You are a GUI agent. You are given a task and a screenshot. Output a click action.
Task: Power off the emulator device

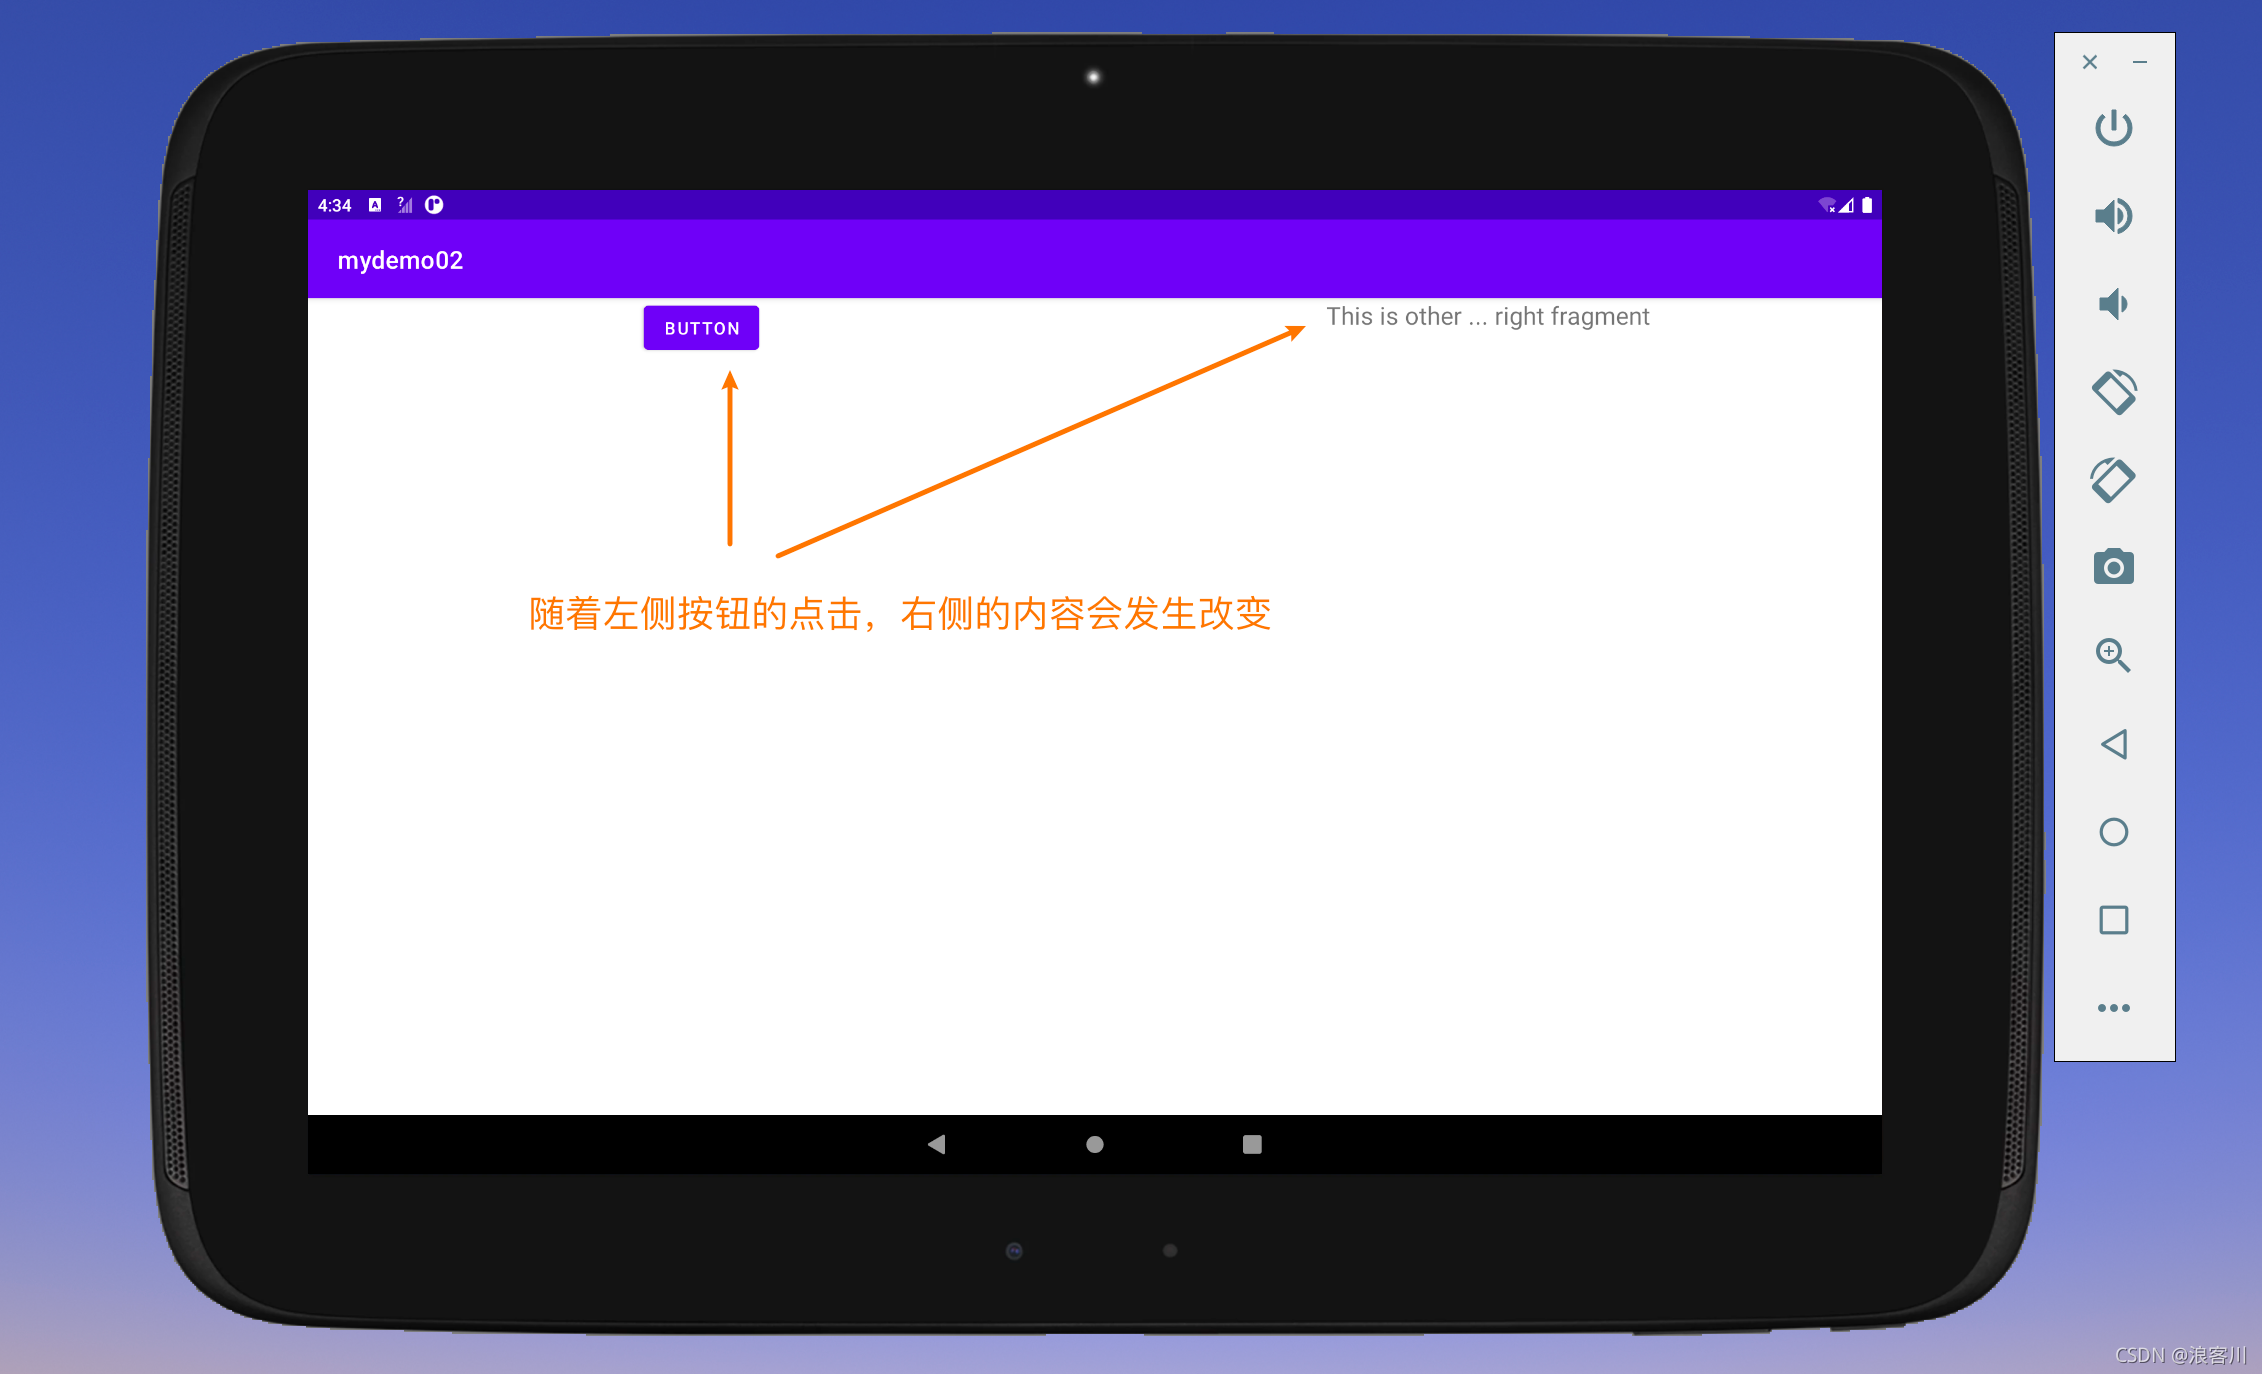tap(2114, 128)
